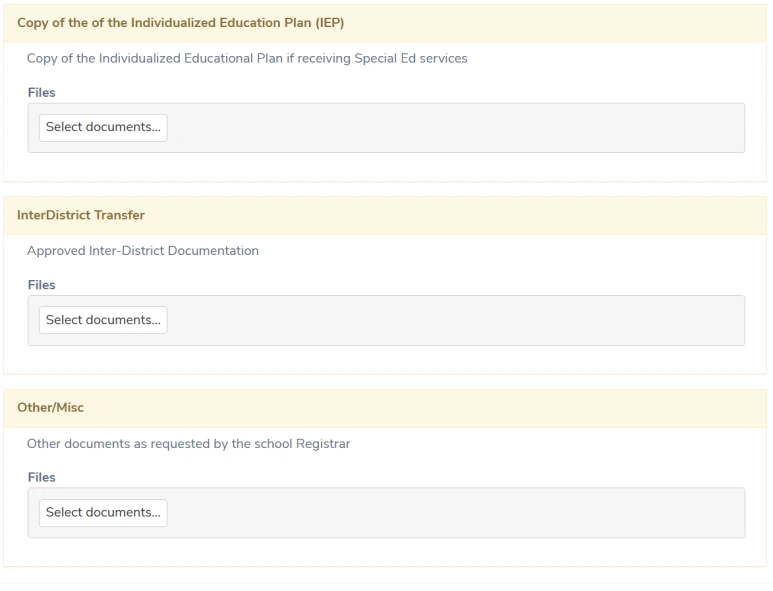
Task: Click the InterDistrict Transfer file drop area
Action: (x=450, y=320)
